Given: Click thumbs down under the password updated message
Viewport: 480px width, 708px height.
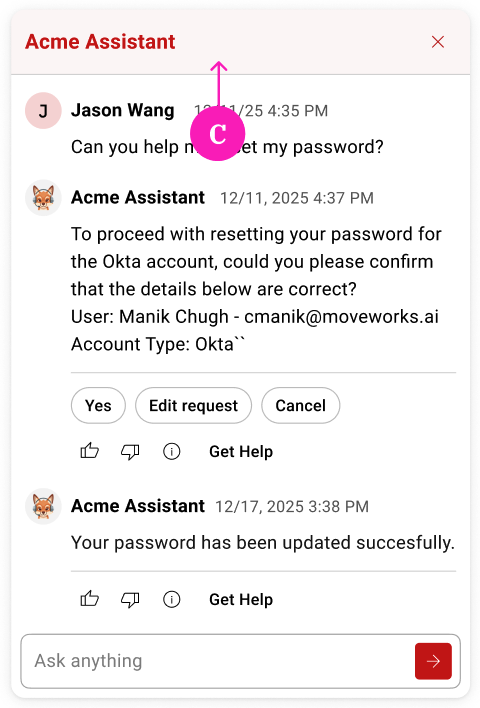Looking at the screenshot, I should pyautogui.click(x=130, y=599).
